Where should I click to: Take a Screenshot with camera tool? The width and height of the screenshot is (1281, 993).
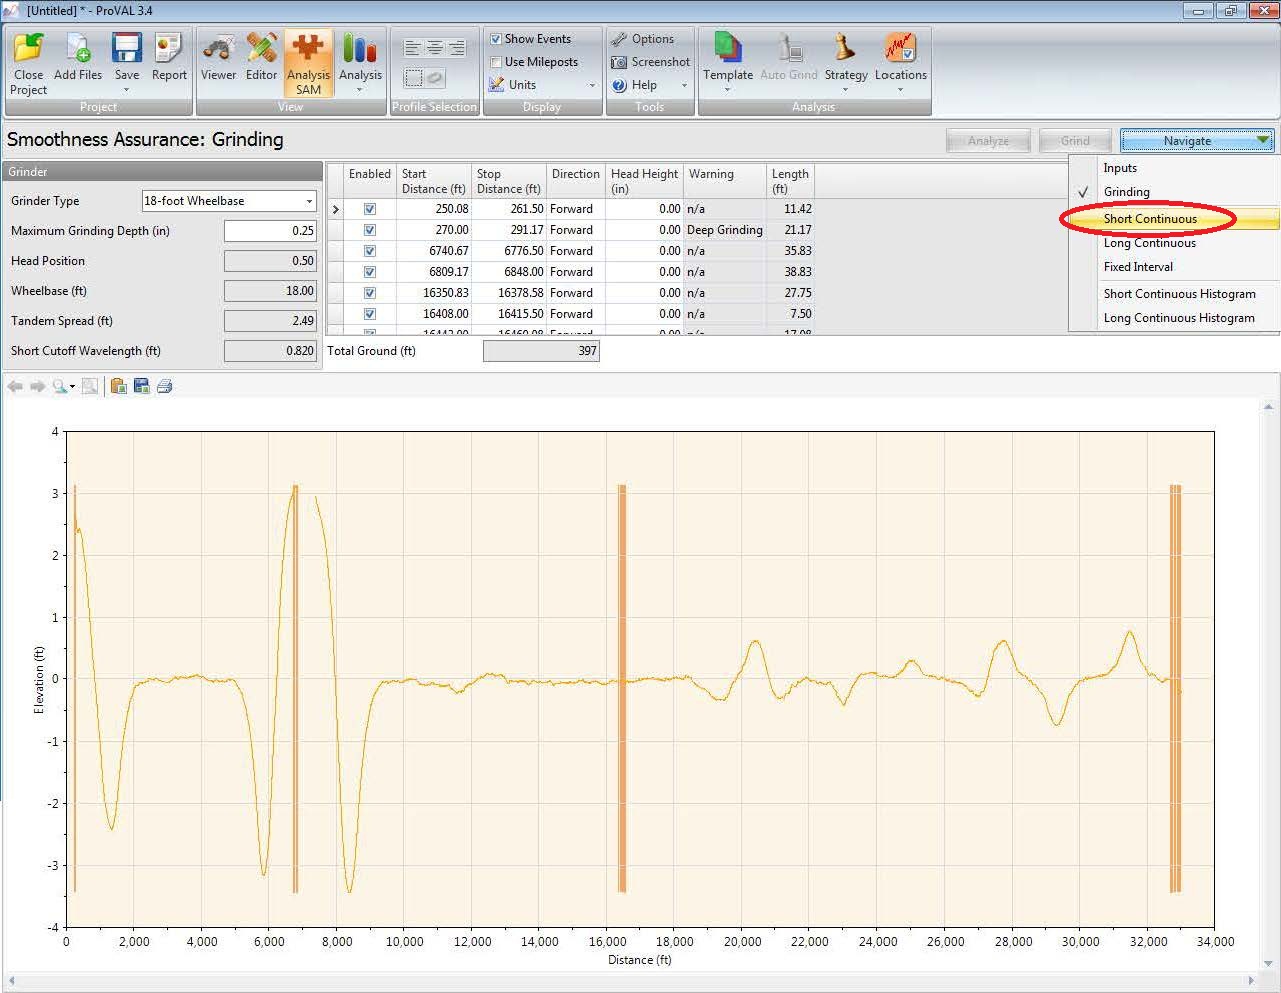(651, 62)
